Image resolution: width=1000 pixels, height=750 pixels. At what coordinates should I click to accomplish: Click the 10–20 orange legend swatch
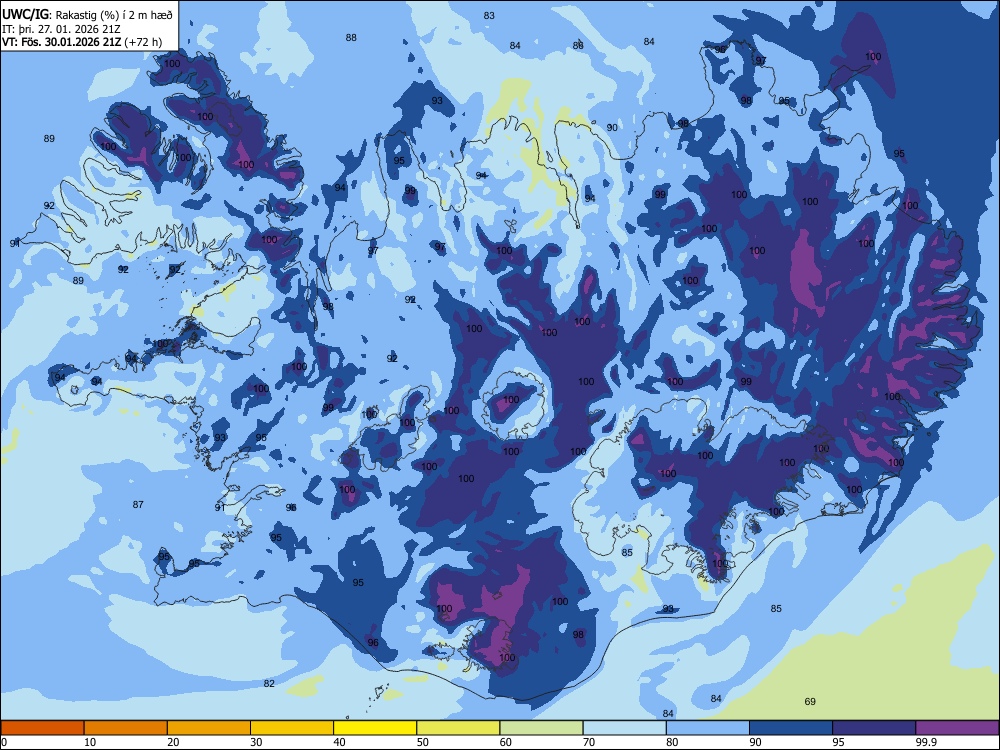click(126, 728)
